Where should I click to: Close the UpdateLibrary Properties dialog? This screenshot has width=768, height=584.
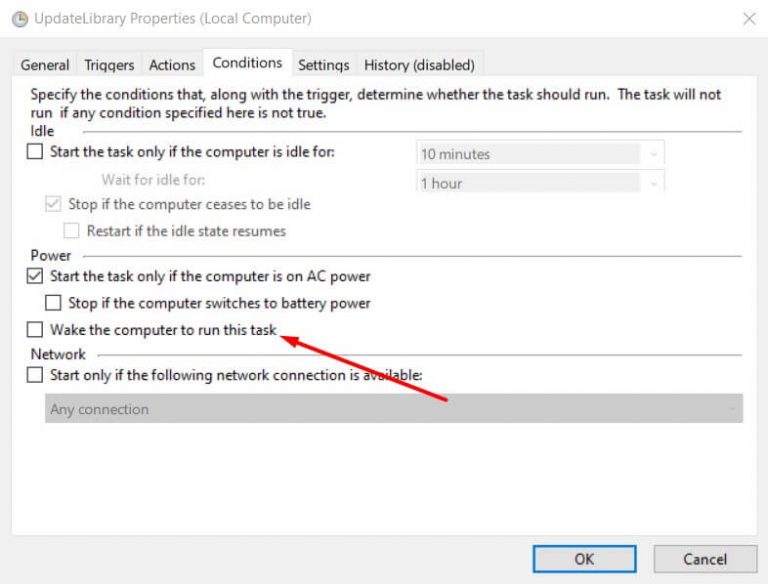749,18
